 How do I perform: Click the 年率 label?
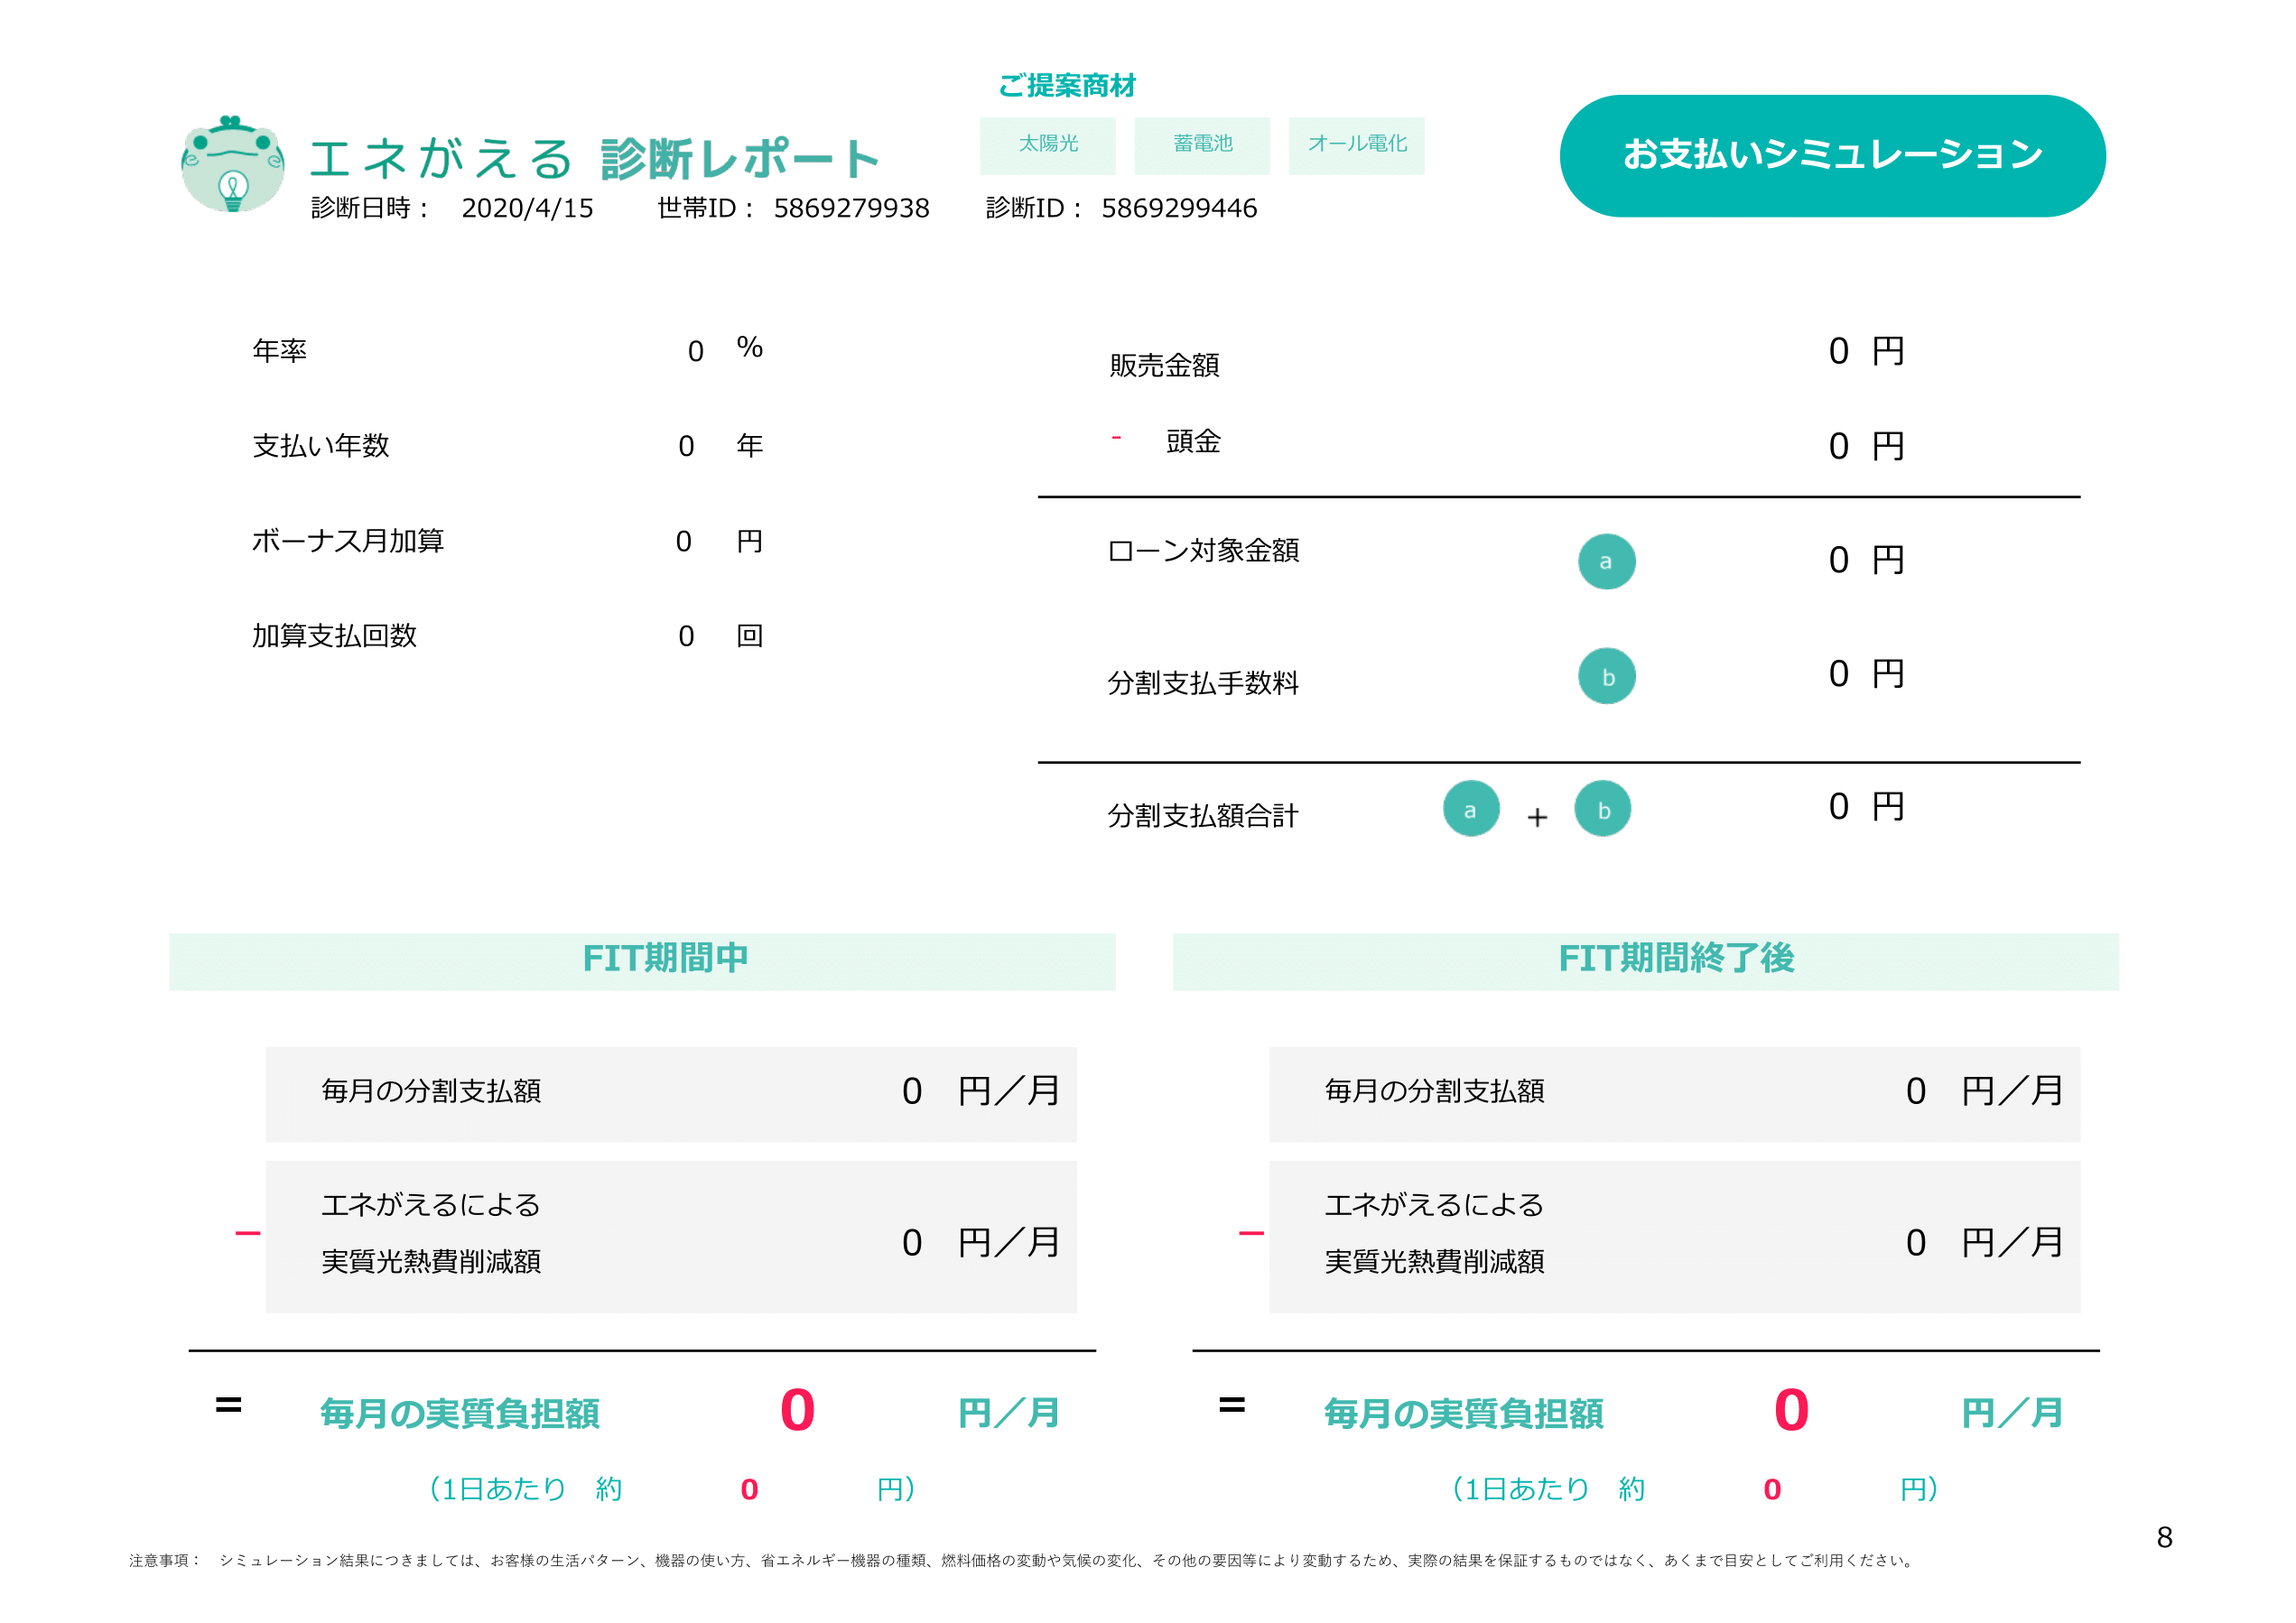(x=279, y=351)
